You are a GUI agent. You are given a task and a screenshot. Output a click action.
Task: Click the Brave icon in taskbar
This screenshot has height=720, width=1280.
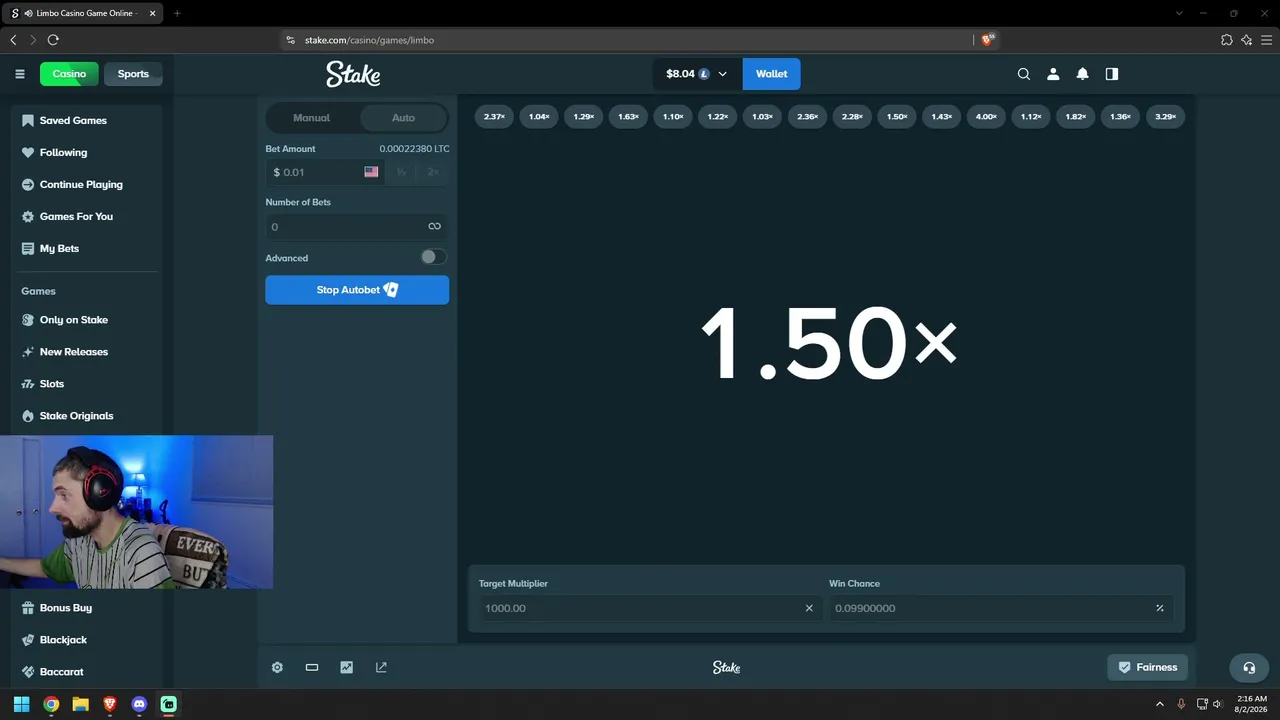pyautogui.click(x=110, y=704)
